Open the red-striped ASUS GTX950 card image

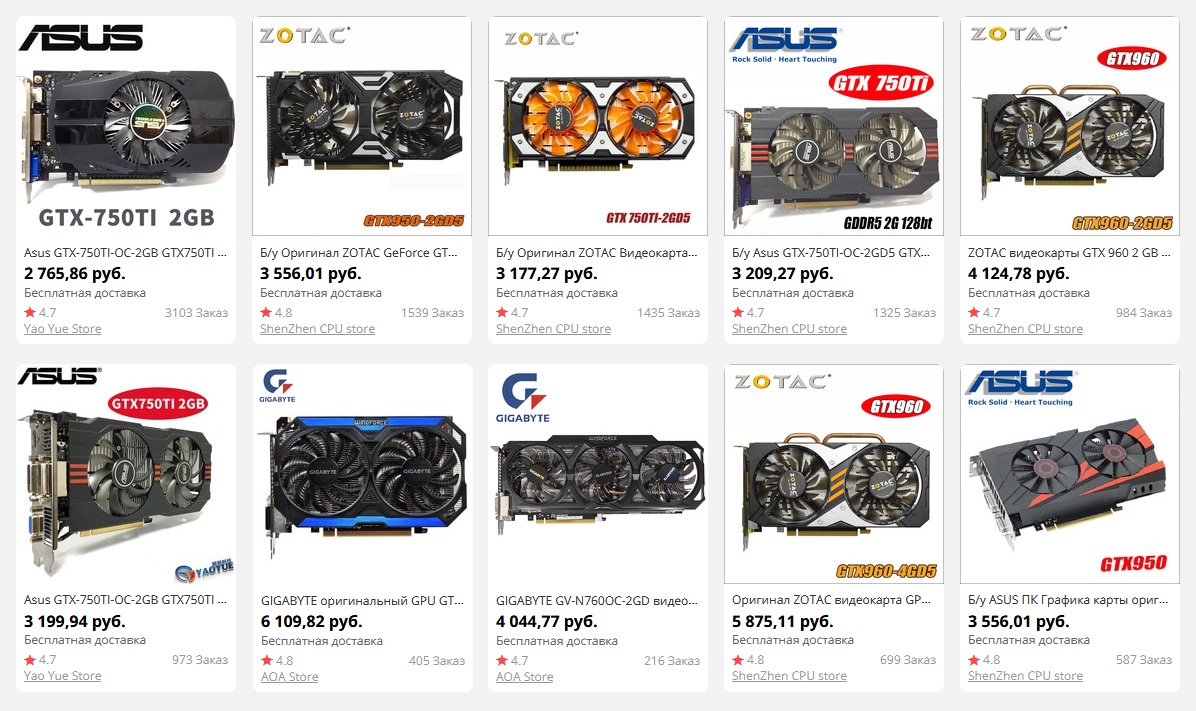coord(1070,474)
